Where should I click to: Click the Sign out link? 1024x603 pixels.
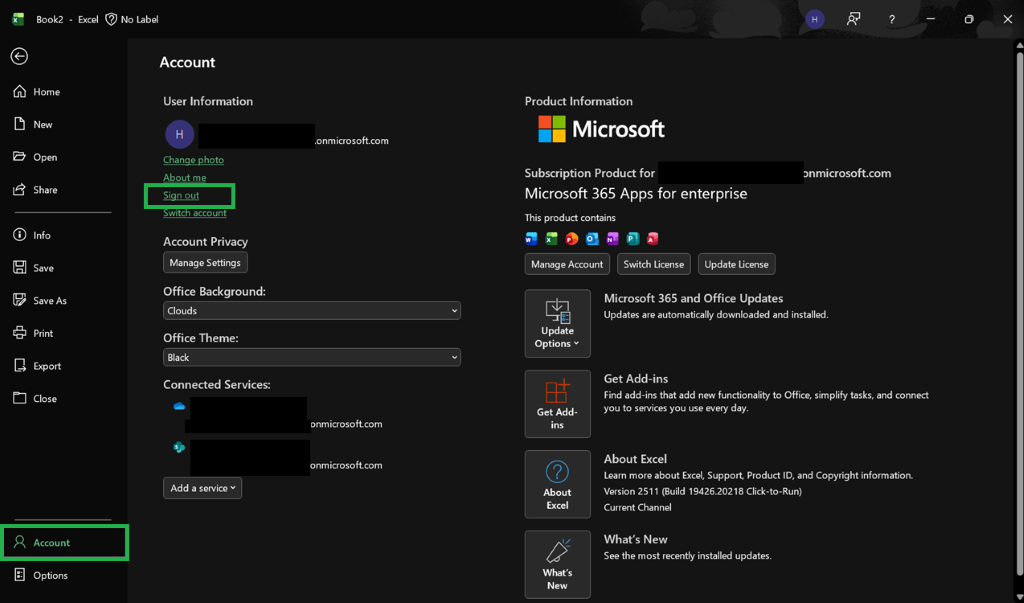click(x=182, y=195)
